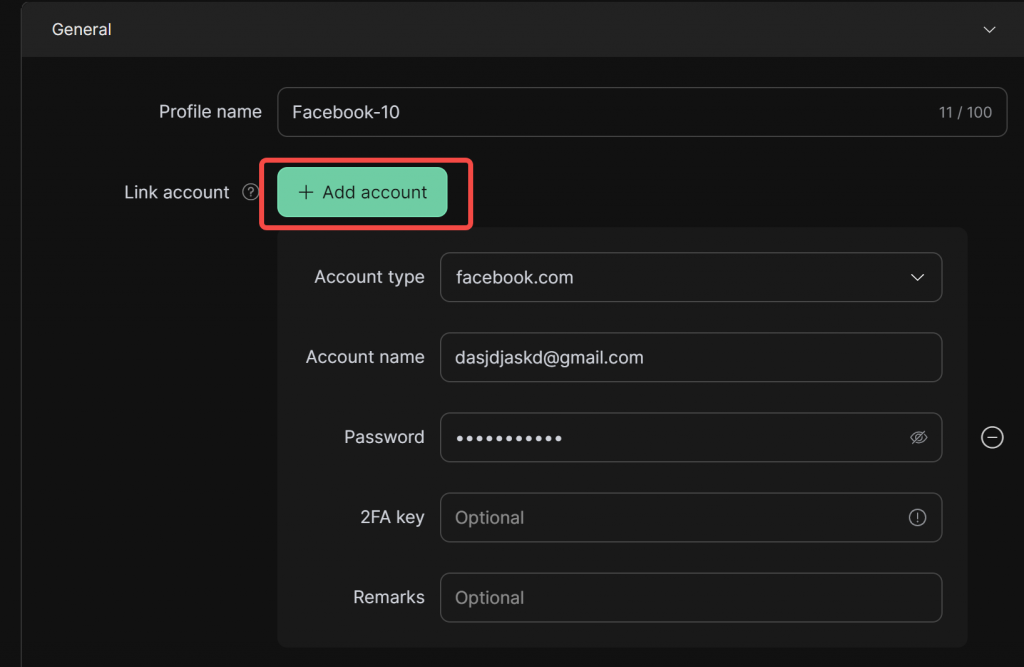The height and width of the screenshot is (667, 1024).
Task: Click into the Profile name field
Action: [x=600, y=112]
